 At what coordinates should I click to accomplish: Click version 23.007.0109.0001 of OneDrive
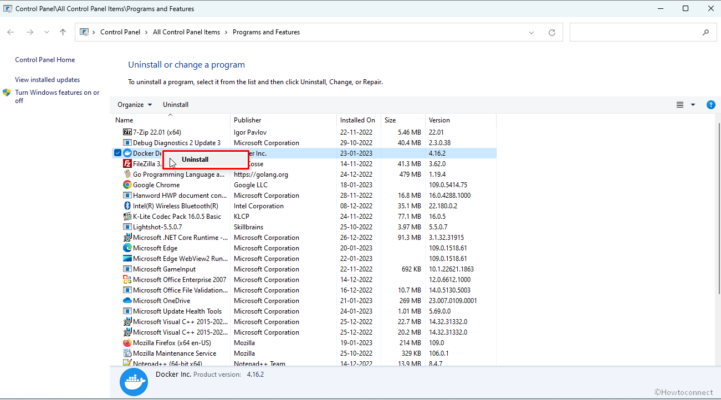(452, 301)
